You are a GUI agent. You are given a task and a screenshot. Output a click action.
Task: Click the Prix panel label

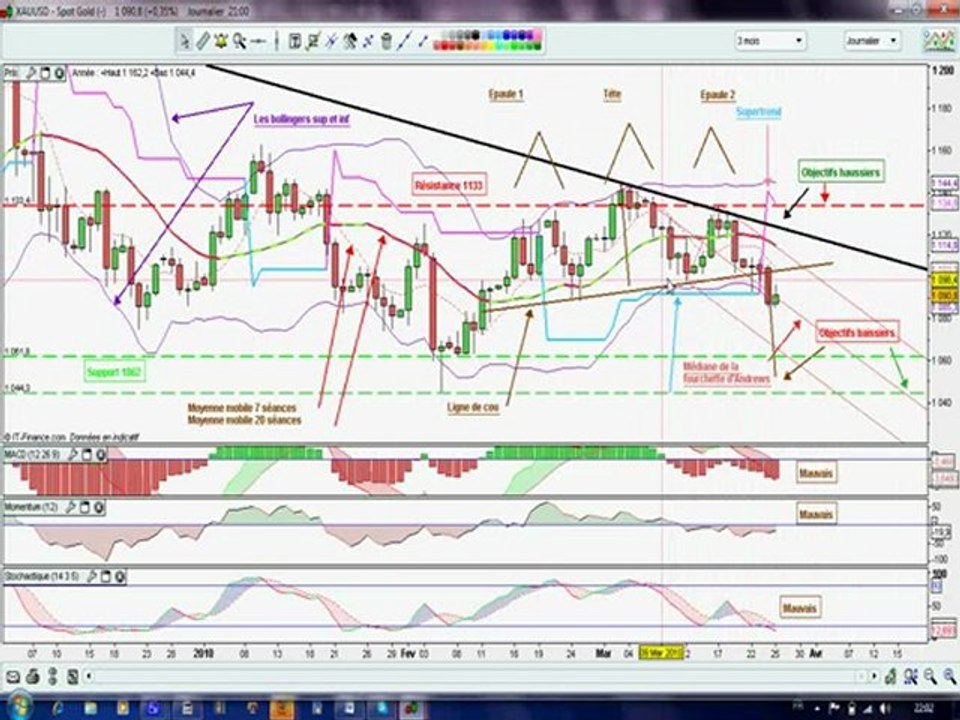click(x=12, y=73)
